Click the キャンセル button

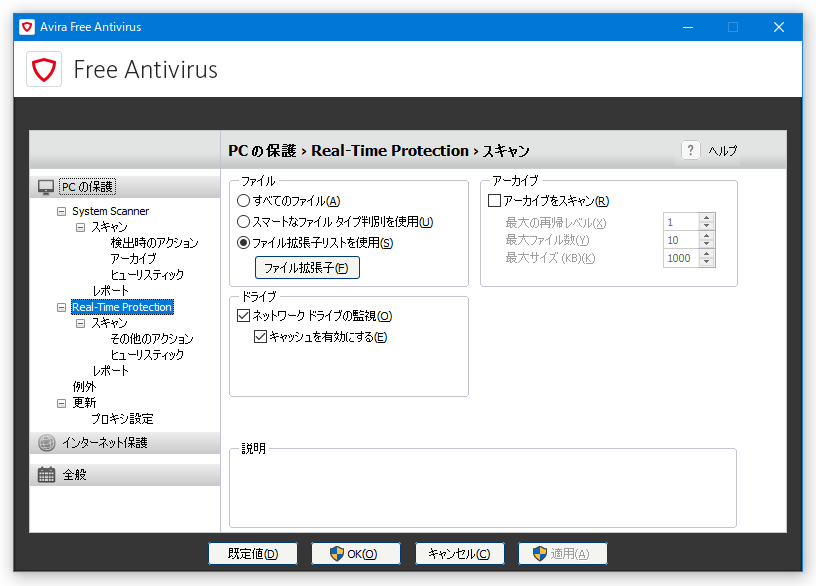[460, 554]
